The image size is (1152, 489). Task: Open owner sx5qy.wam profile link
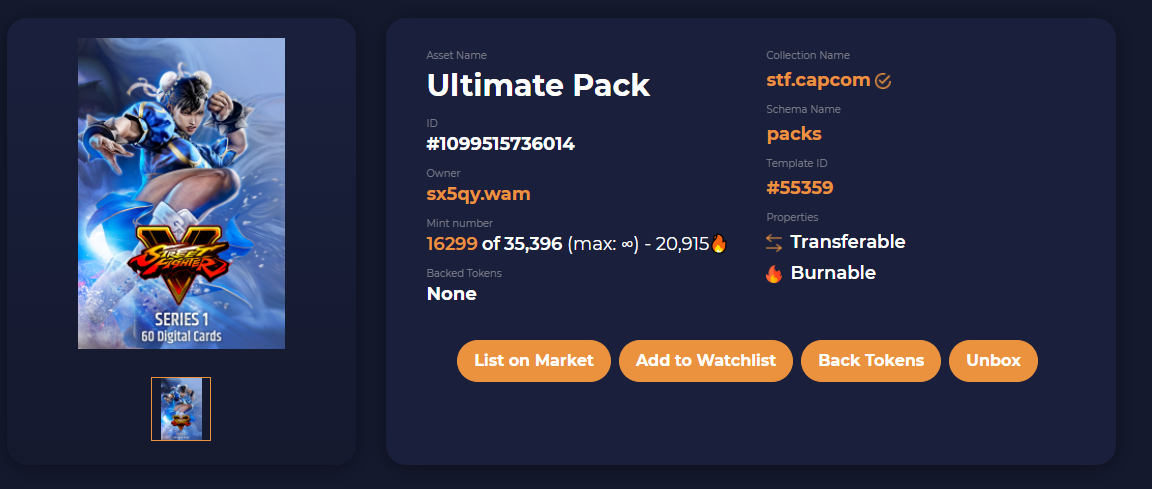point(478,194)
